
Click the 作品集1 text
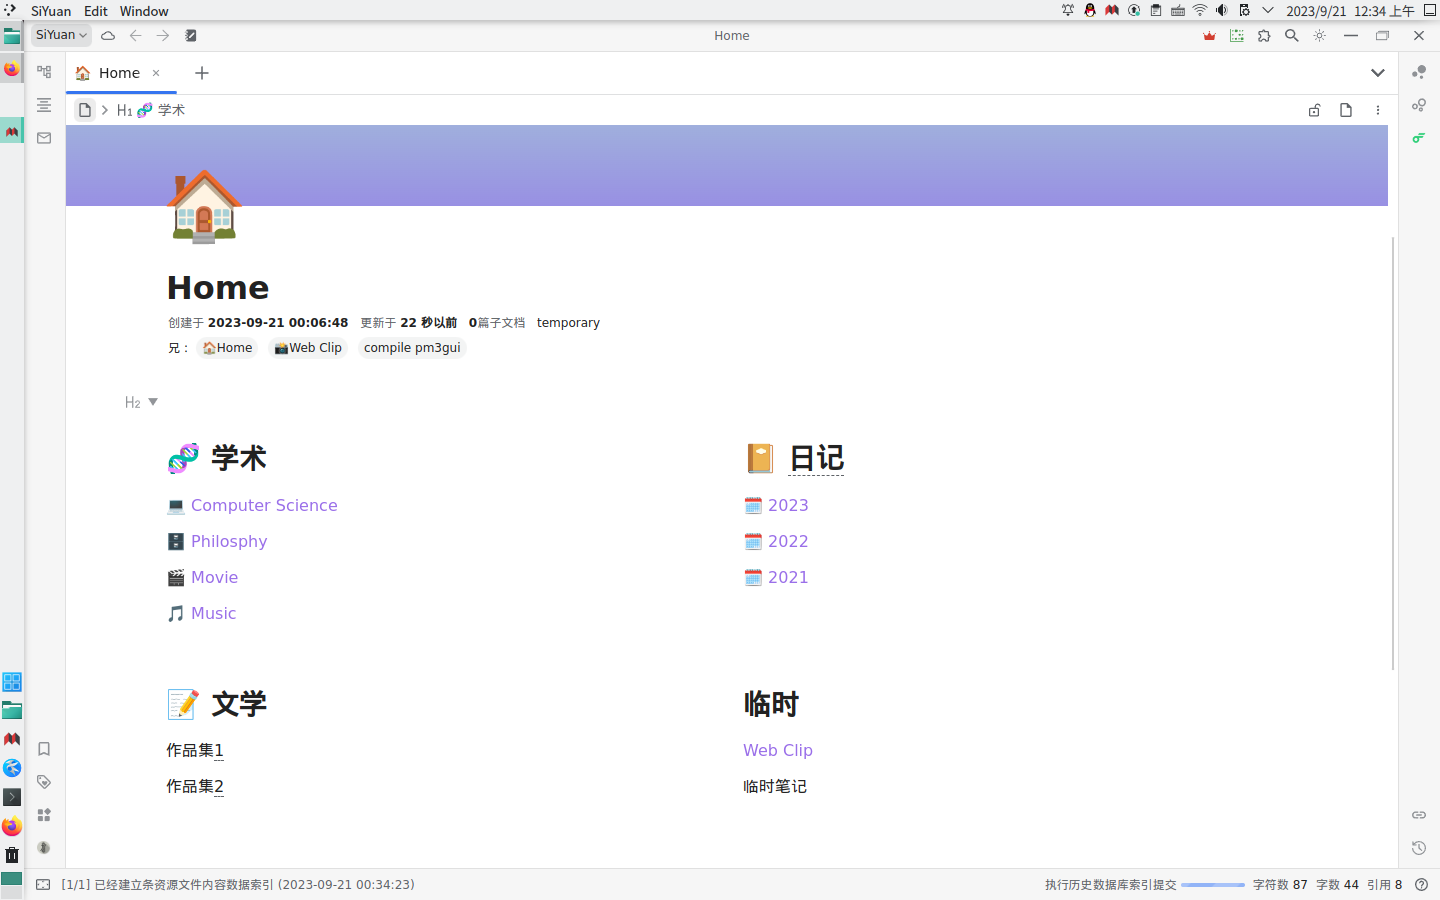(195, 750)
